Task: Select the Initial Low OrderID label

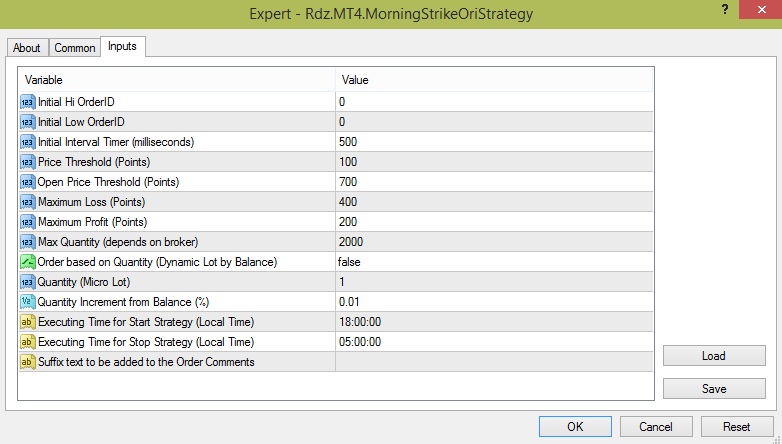Action: pyautogui.click(x=81, y=122)
